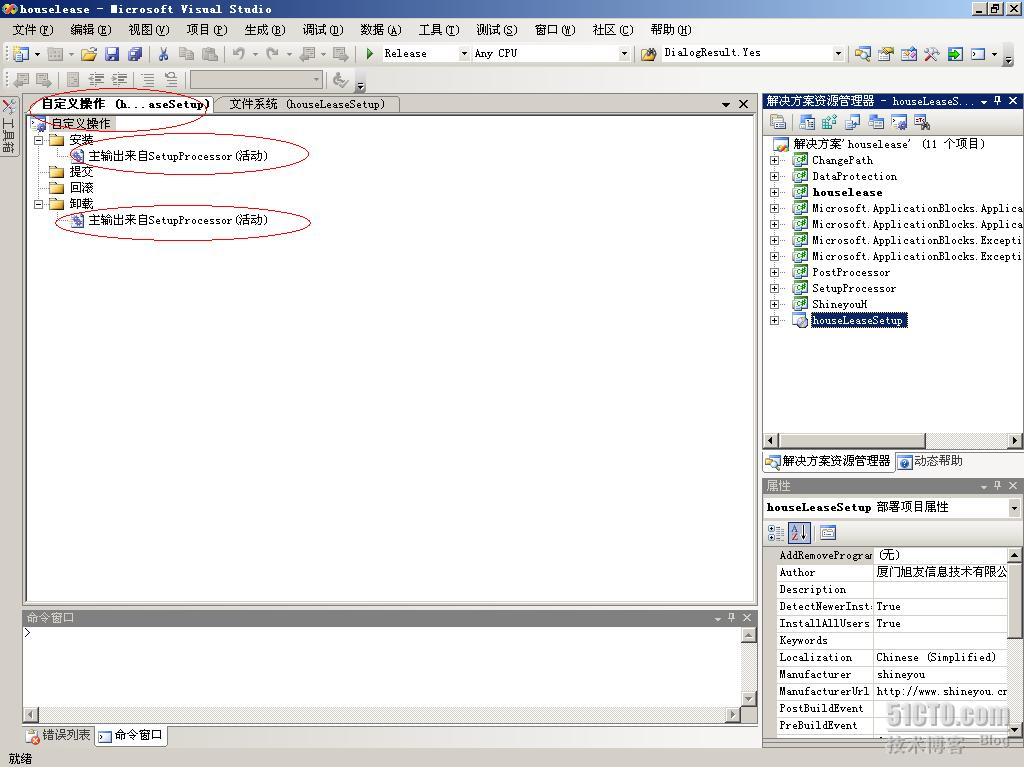Collapse the 安装 folder node
The width and height of the screenshot is (1024, 768).
(39, 140)
